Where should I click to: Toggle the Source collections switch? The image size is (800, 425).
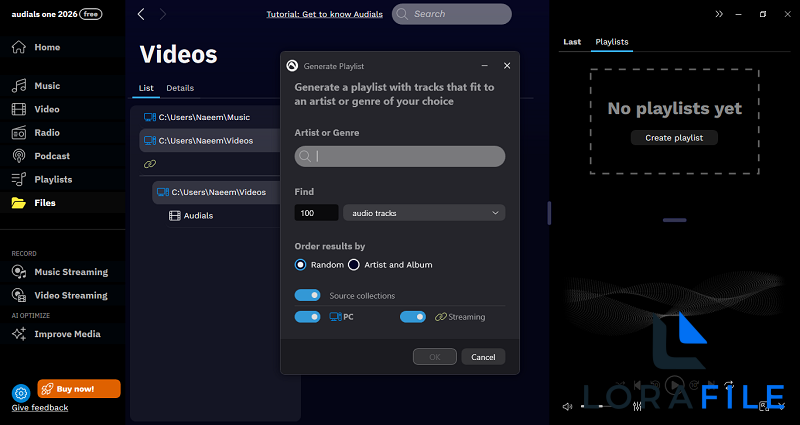[x=307, y=295]
